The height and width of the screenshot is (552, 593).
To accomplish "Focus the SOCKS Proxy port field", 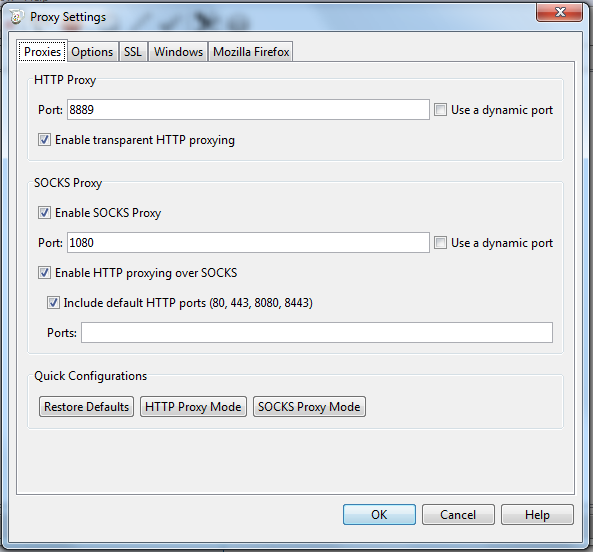I will (x=248, y=242).
